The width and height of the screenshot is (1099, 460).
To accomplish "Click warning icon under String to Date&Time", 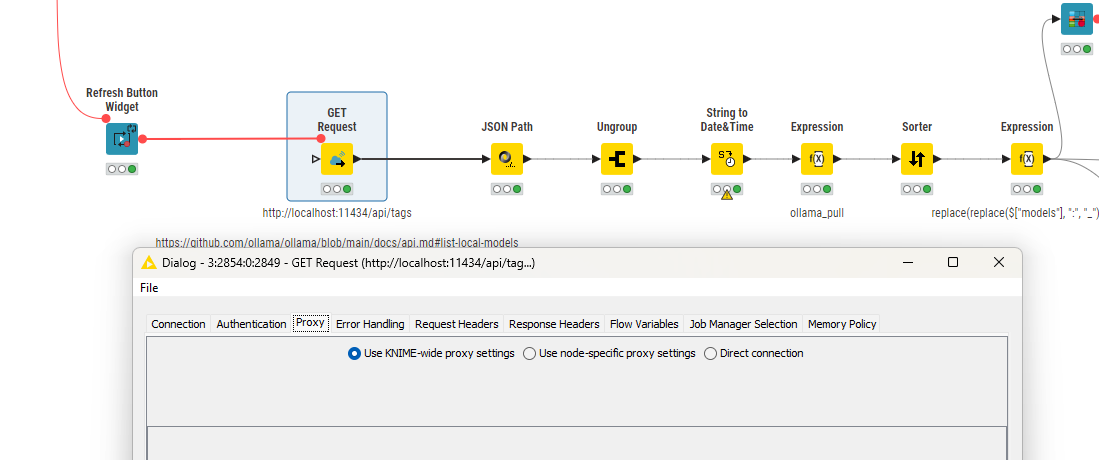I will (x=727, y=195).
